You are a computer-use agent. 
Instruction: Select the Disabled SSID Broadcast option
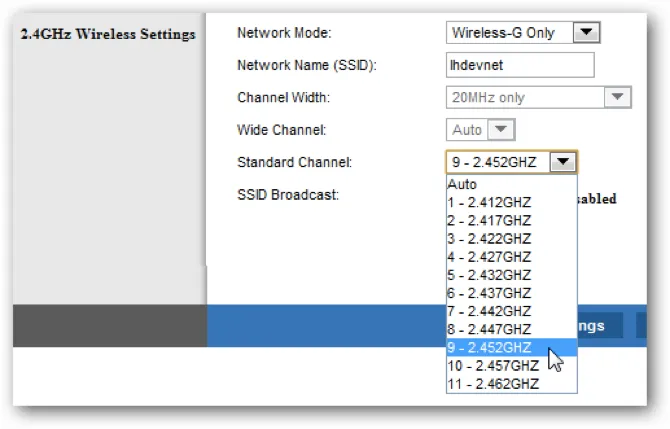coord(597,199)
